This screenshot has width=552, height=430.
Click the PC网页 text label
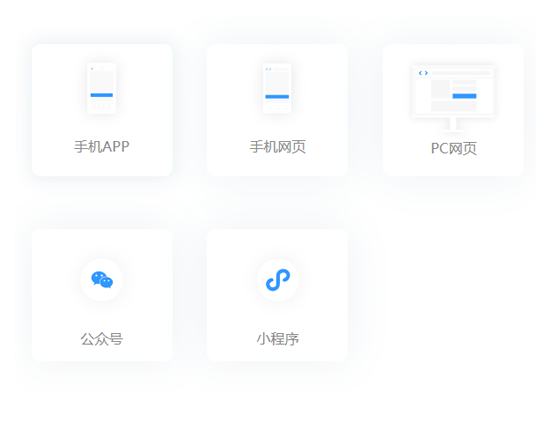[454, 148]
